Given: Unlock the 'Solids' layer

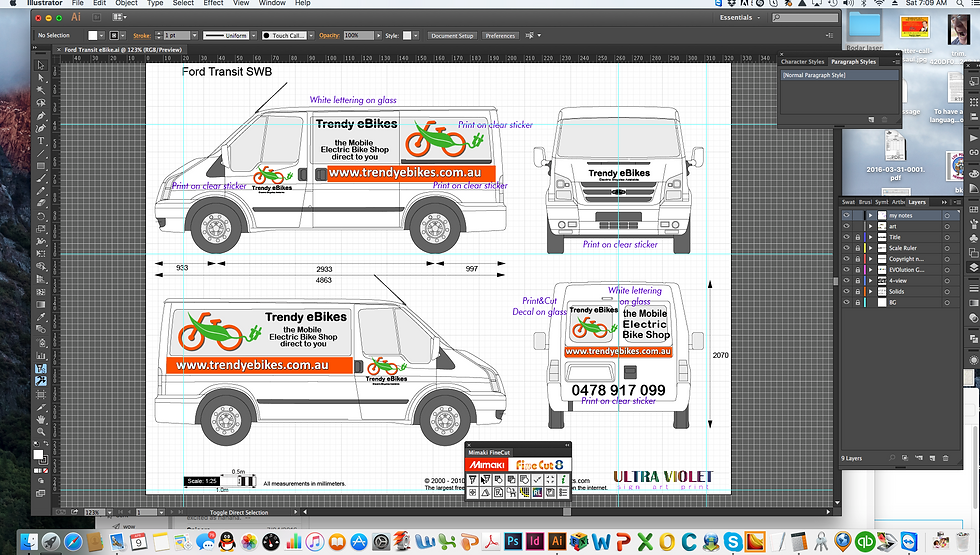Looking at the screenshot, I should [x=857, y=291].
